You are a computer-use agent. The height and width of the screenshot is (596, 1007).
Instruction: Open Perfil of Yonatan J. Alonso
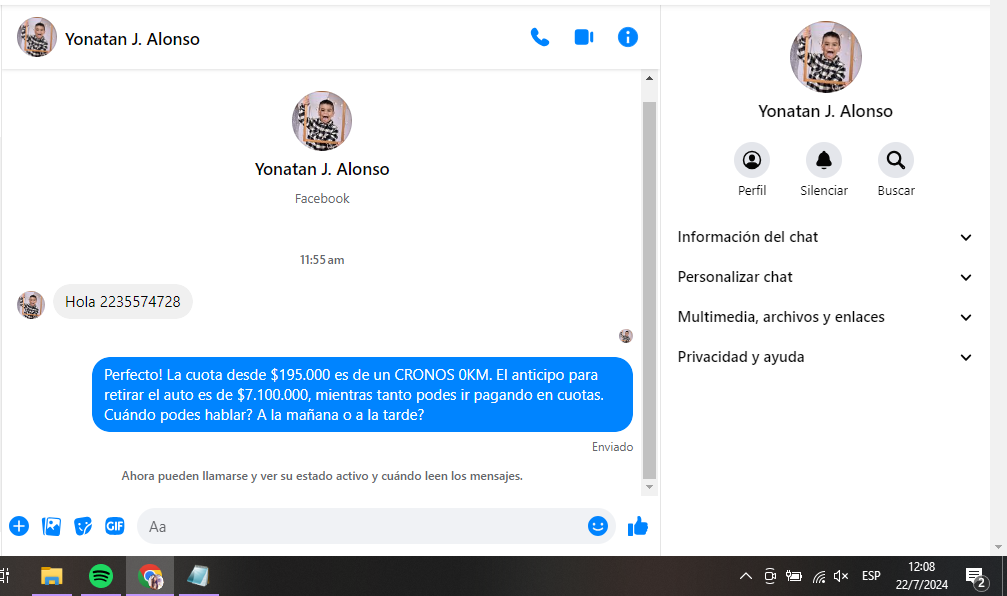click(x=752, y=161)
